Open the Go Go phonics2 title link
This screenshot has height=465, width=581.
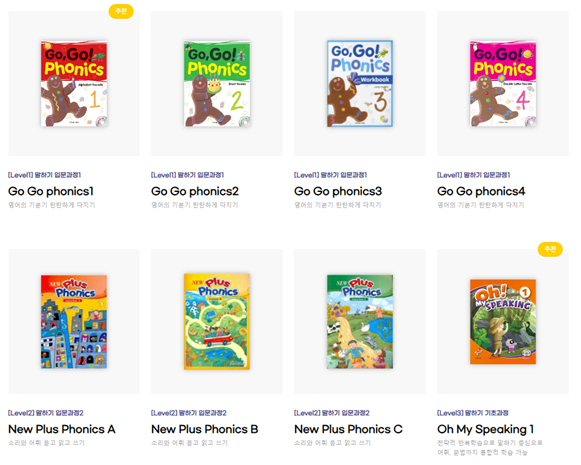click(195, 191)
